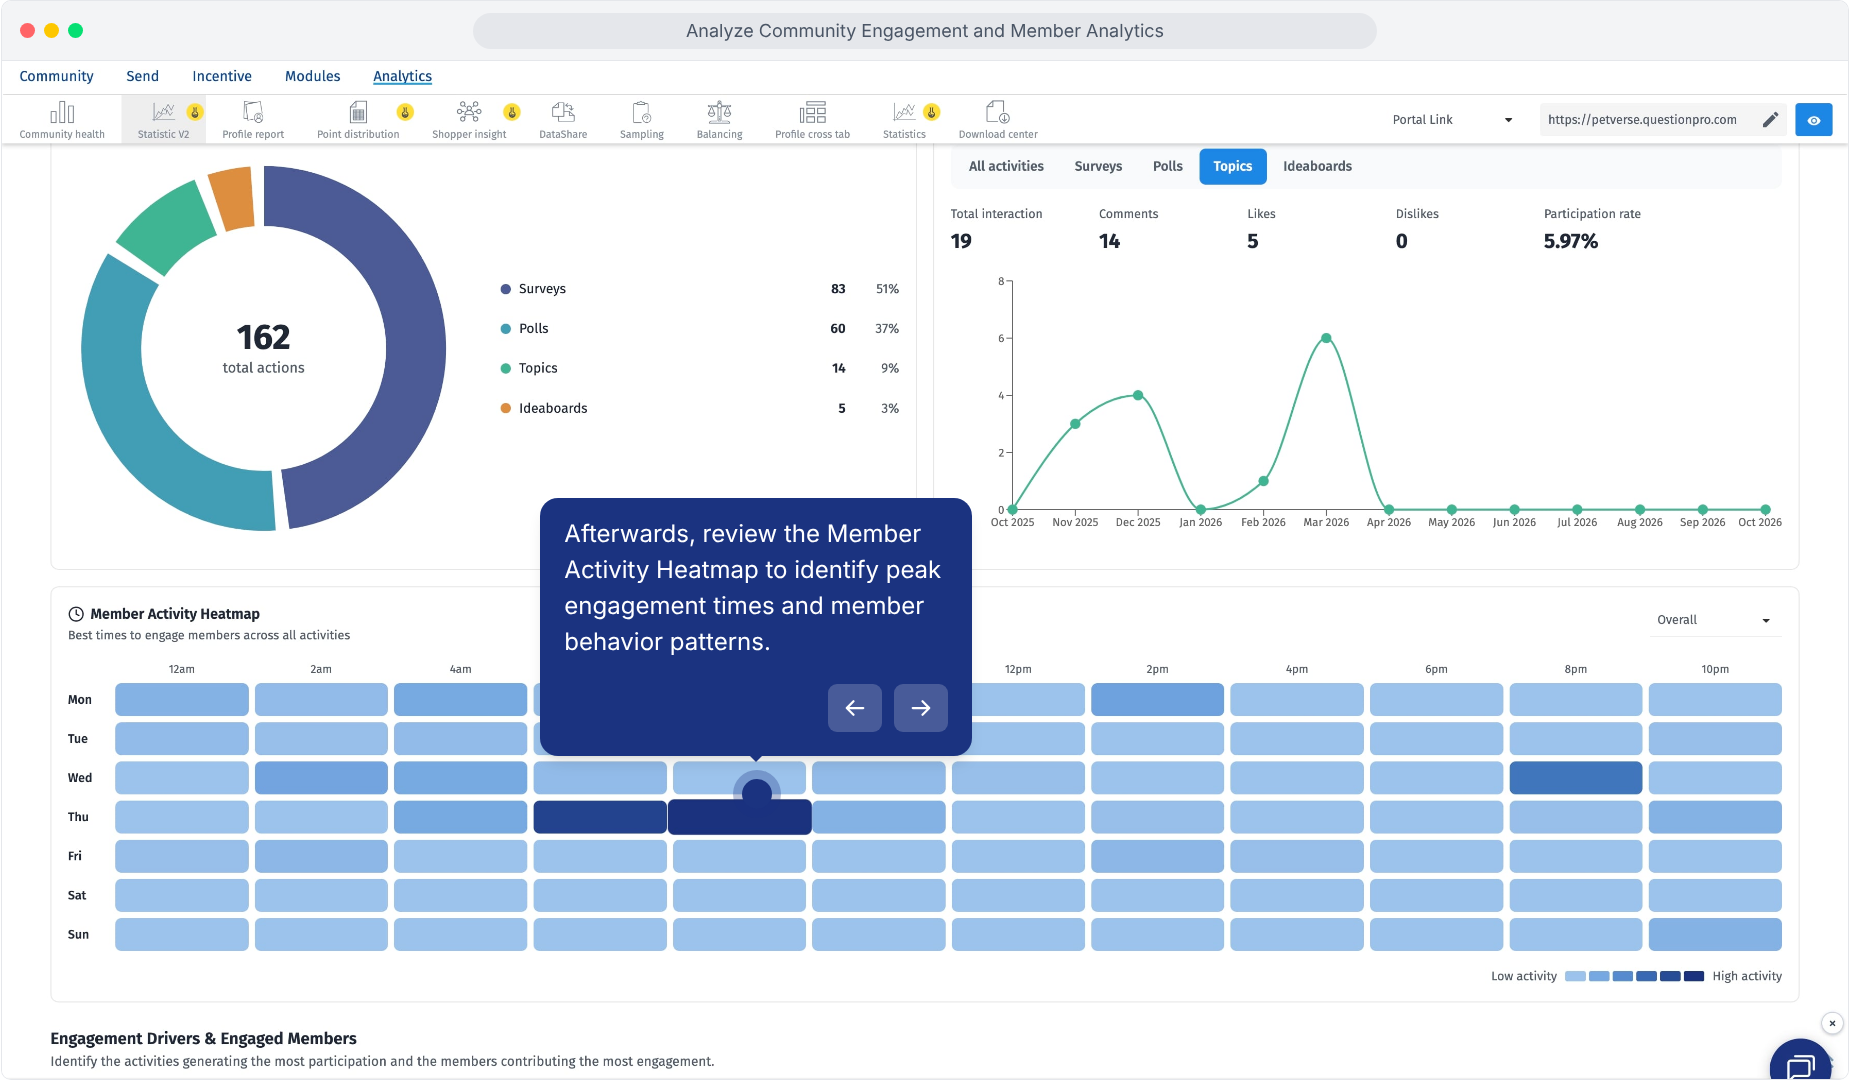Viewport: 1850px width, 1080px height.
Task: Open Point distribution analytics
Action: (x=358, y=119)
